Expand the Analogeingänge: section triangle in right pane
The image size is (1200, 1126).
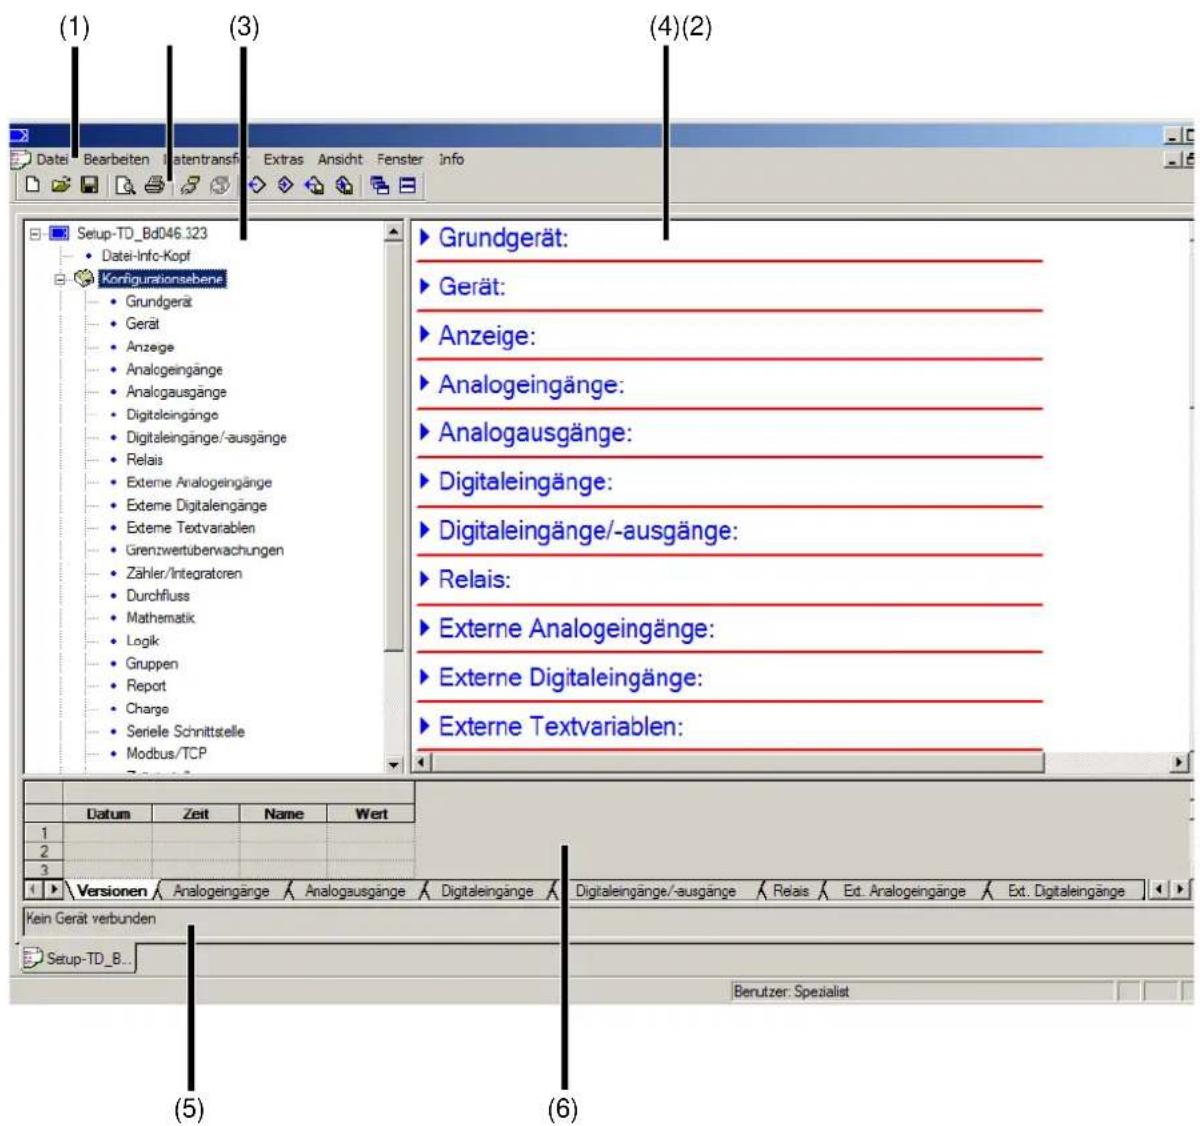tap(425, 384)
